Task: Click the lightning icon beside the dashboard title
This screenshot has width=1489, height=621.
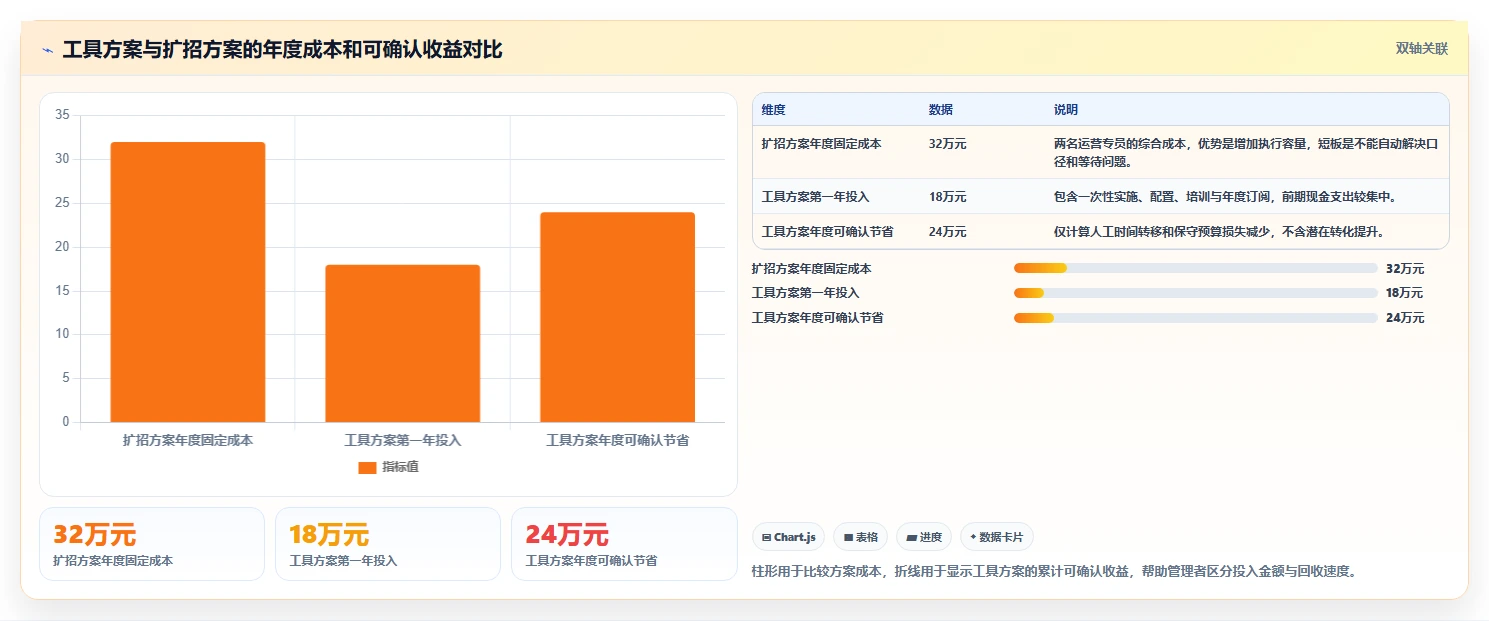Action: pyautogui.click(x=47, y=50)
